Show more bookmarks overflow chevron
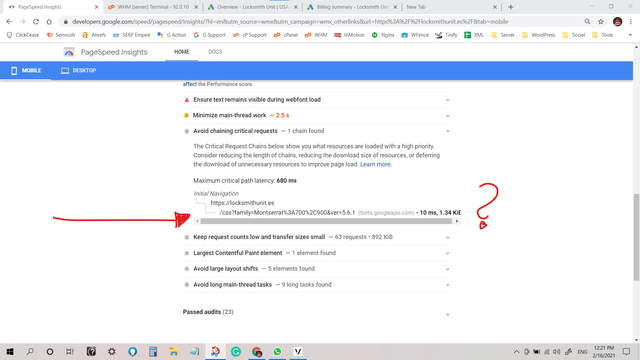 point(630,35)
